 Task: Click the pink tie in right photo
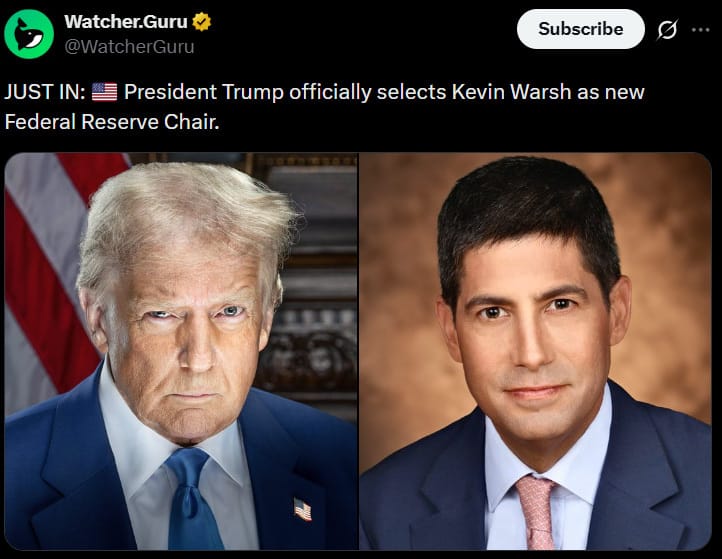pyautogui.click(x=537, y=512)
